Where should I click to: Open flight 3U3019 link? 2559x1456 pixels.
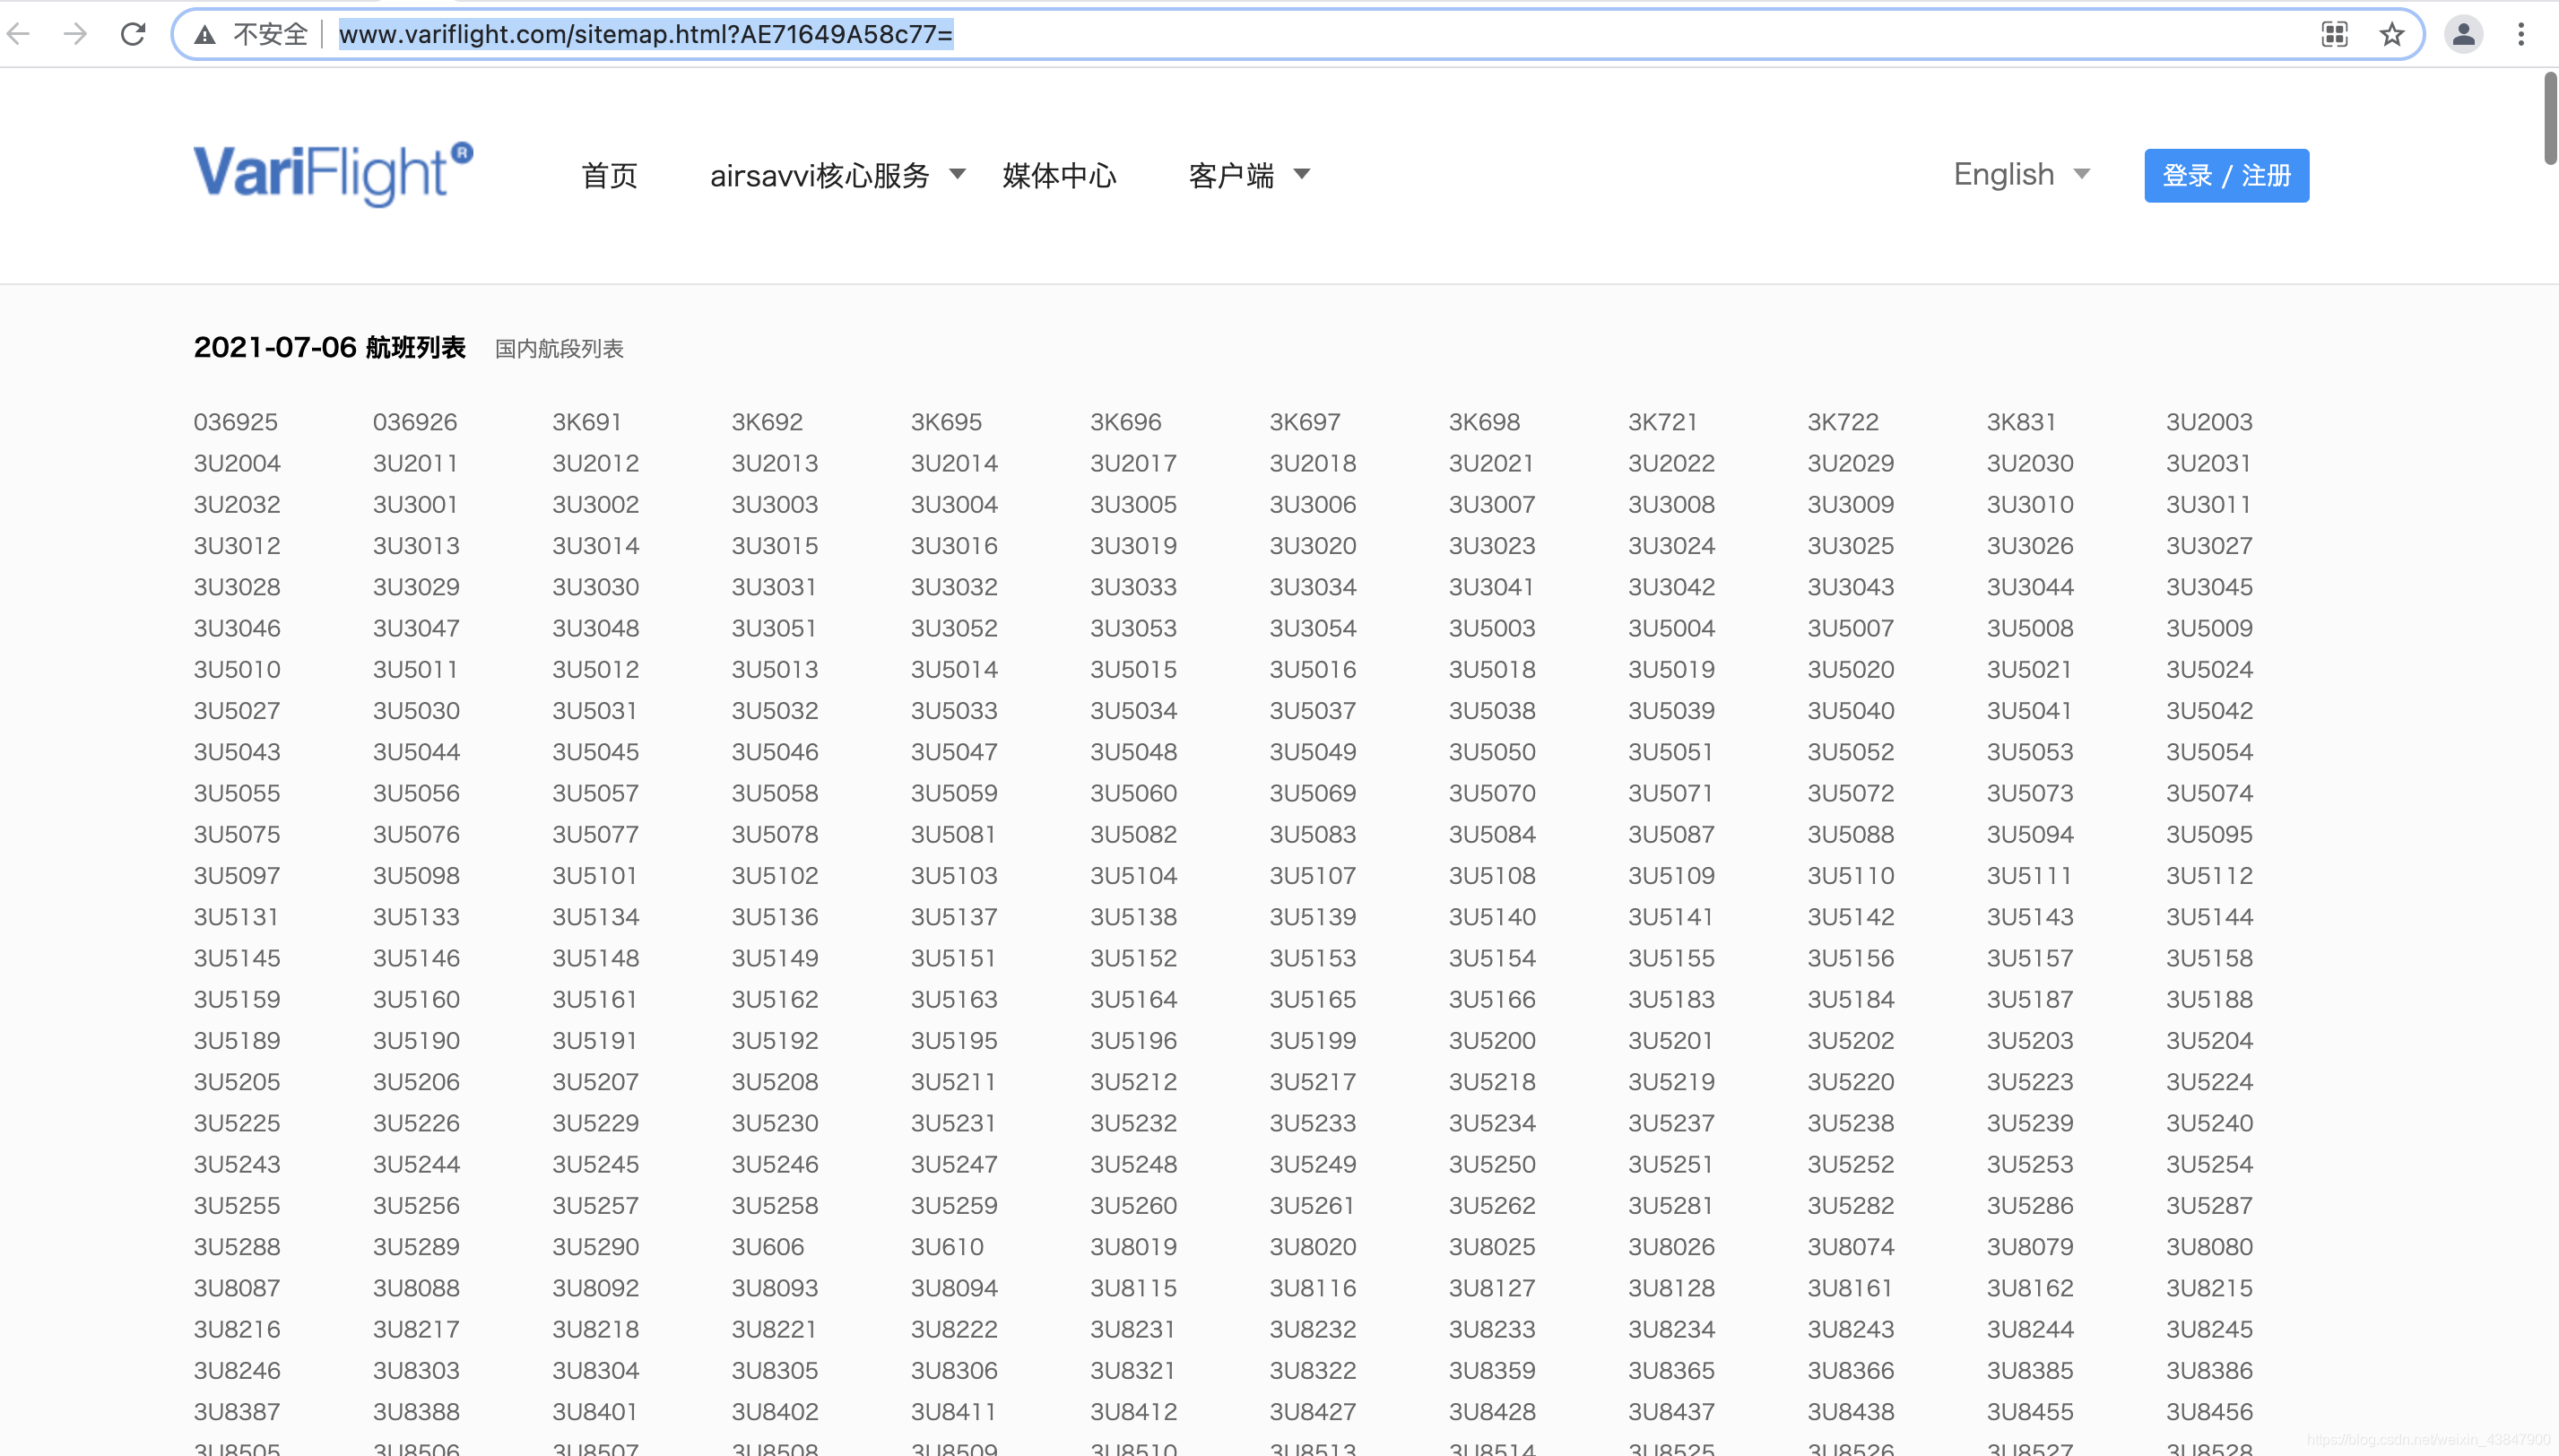point(1133,546)
